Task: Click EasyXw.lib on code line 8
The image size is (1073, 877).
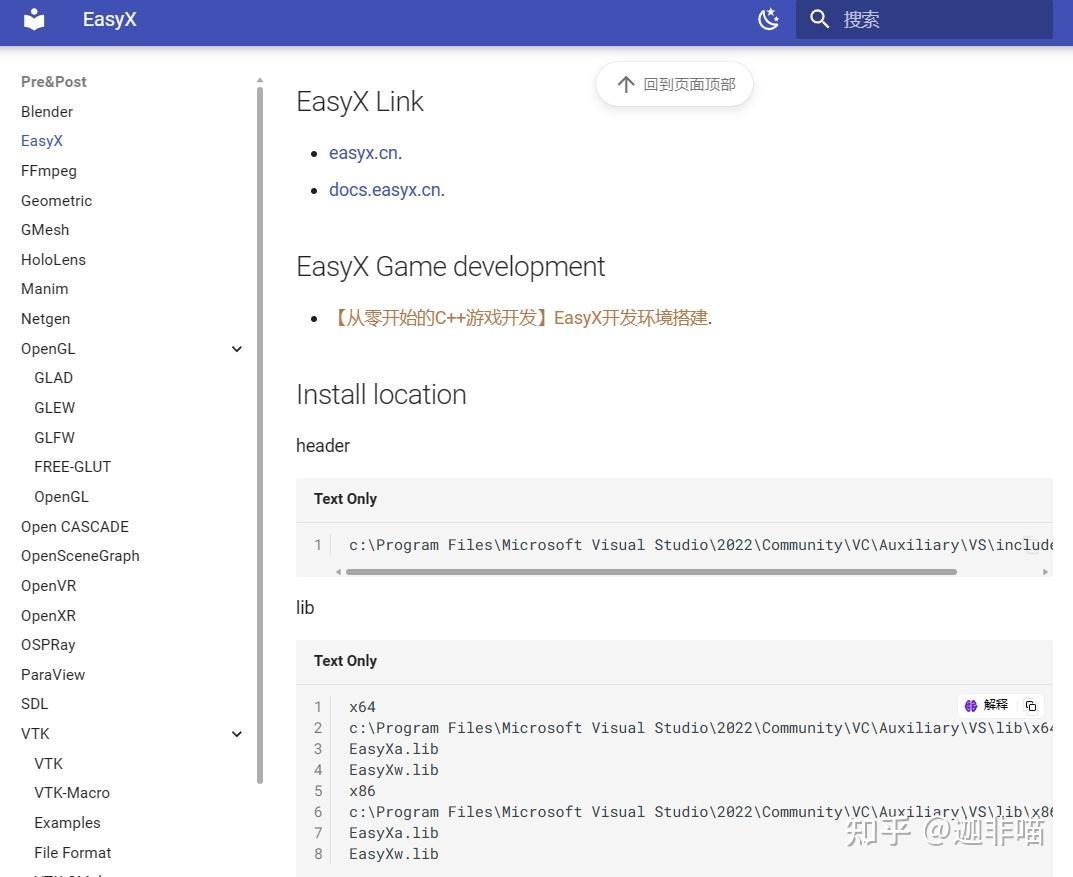Action: [x=393, y=854]
